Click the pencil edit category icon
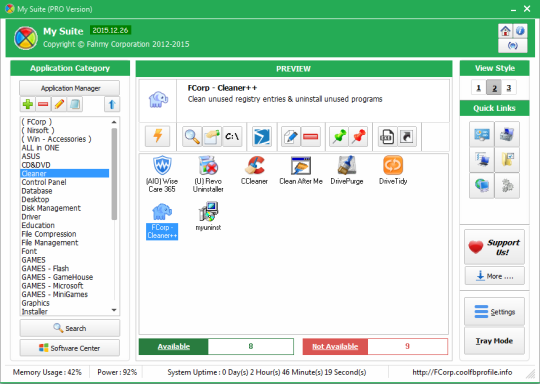Viewport: 540px width, 384px height. point(59,104)
